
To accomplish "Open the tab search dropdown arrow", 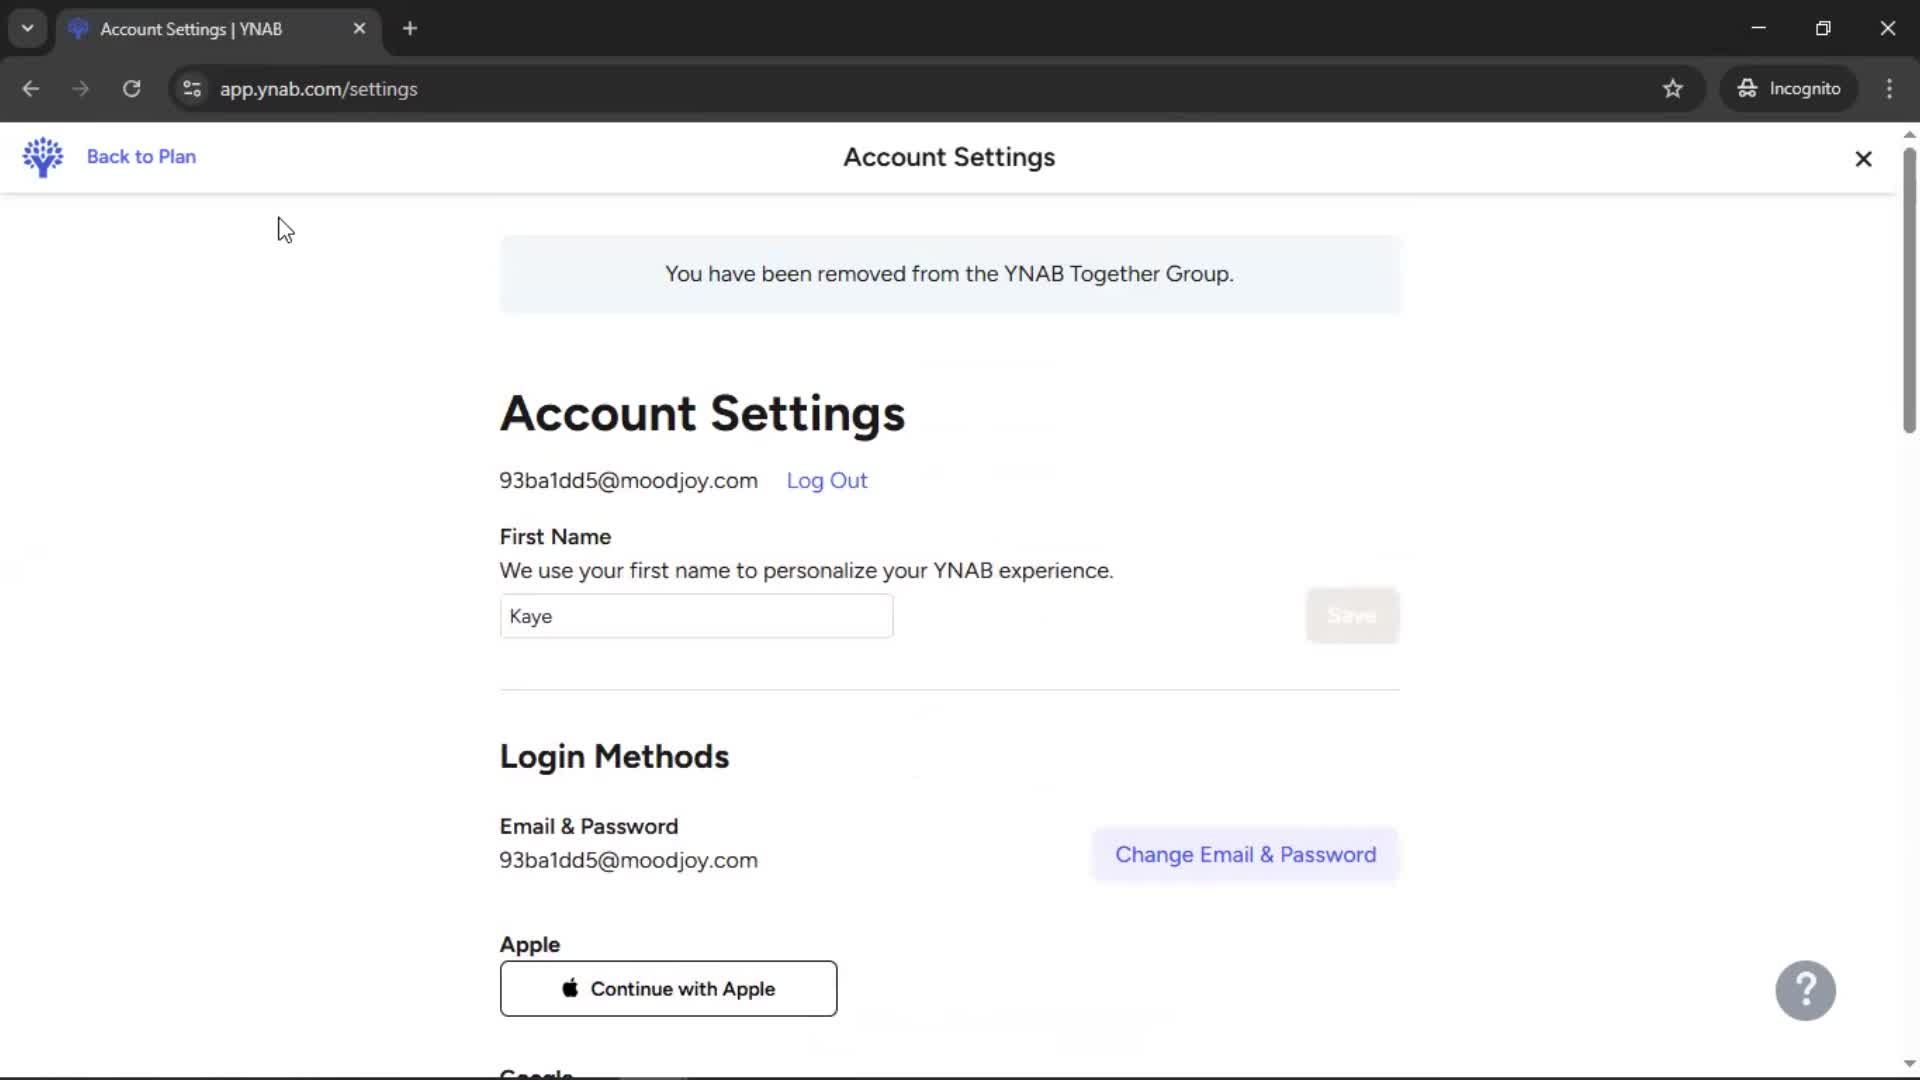I will (x=28, y=29).
